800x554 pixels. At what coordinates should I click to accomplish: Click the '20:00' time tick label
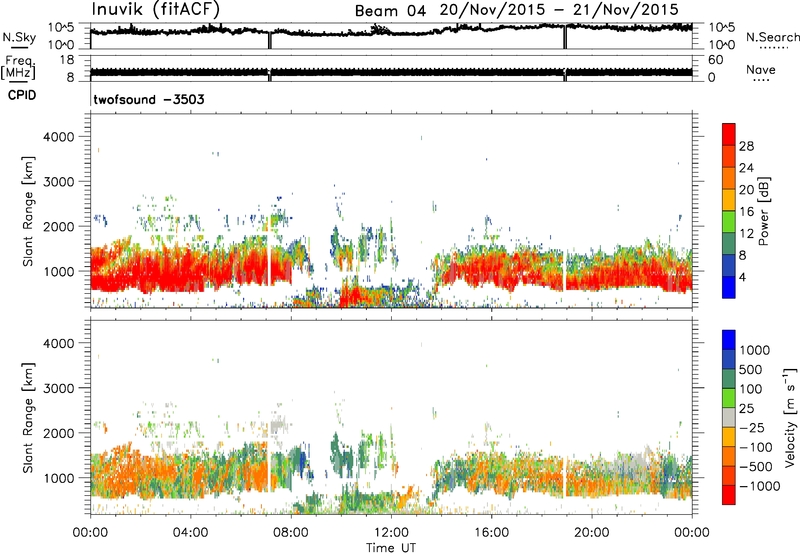[592, 533]
